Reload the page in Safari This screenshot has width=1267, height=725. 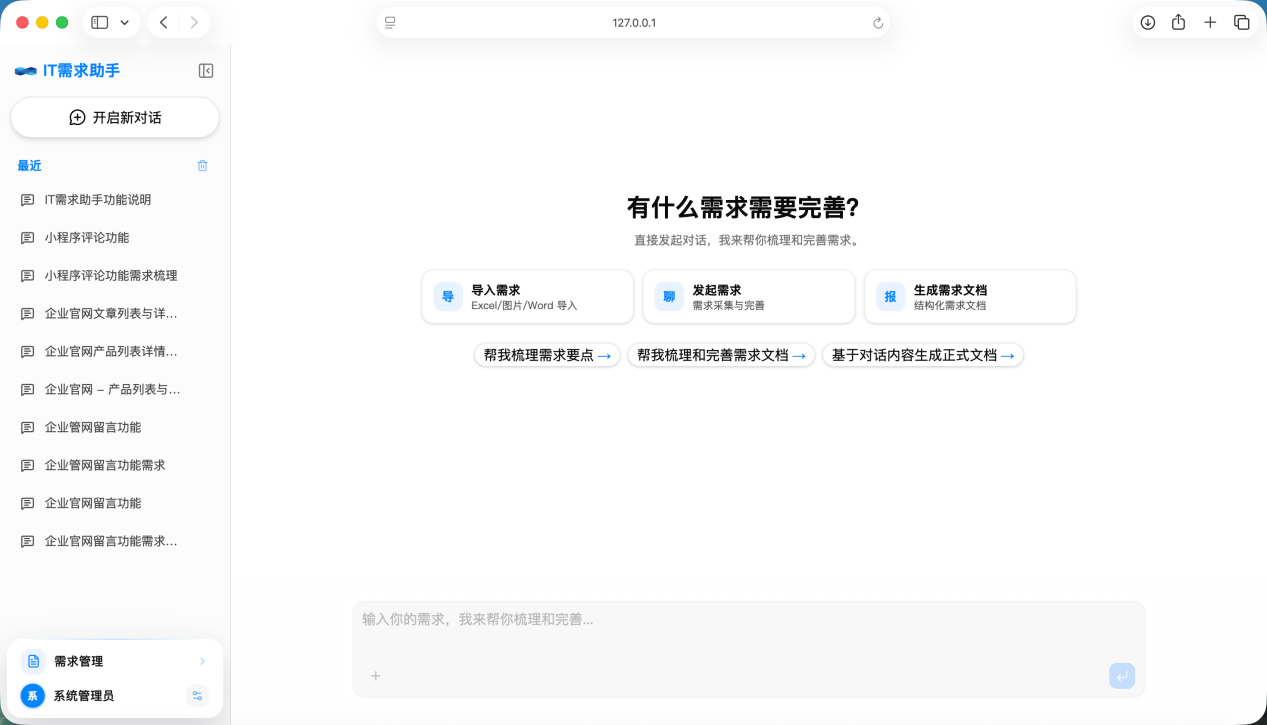[x=878, y=23]
